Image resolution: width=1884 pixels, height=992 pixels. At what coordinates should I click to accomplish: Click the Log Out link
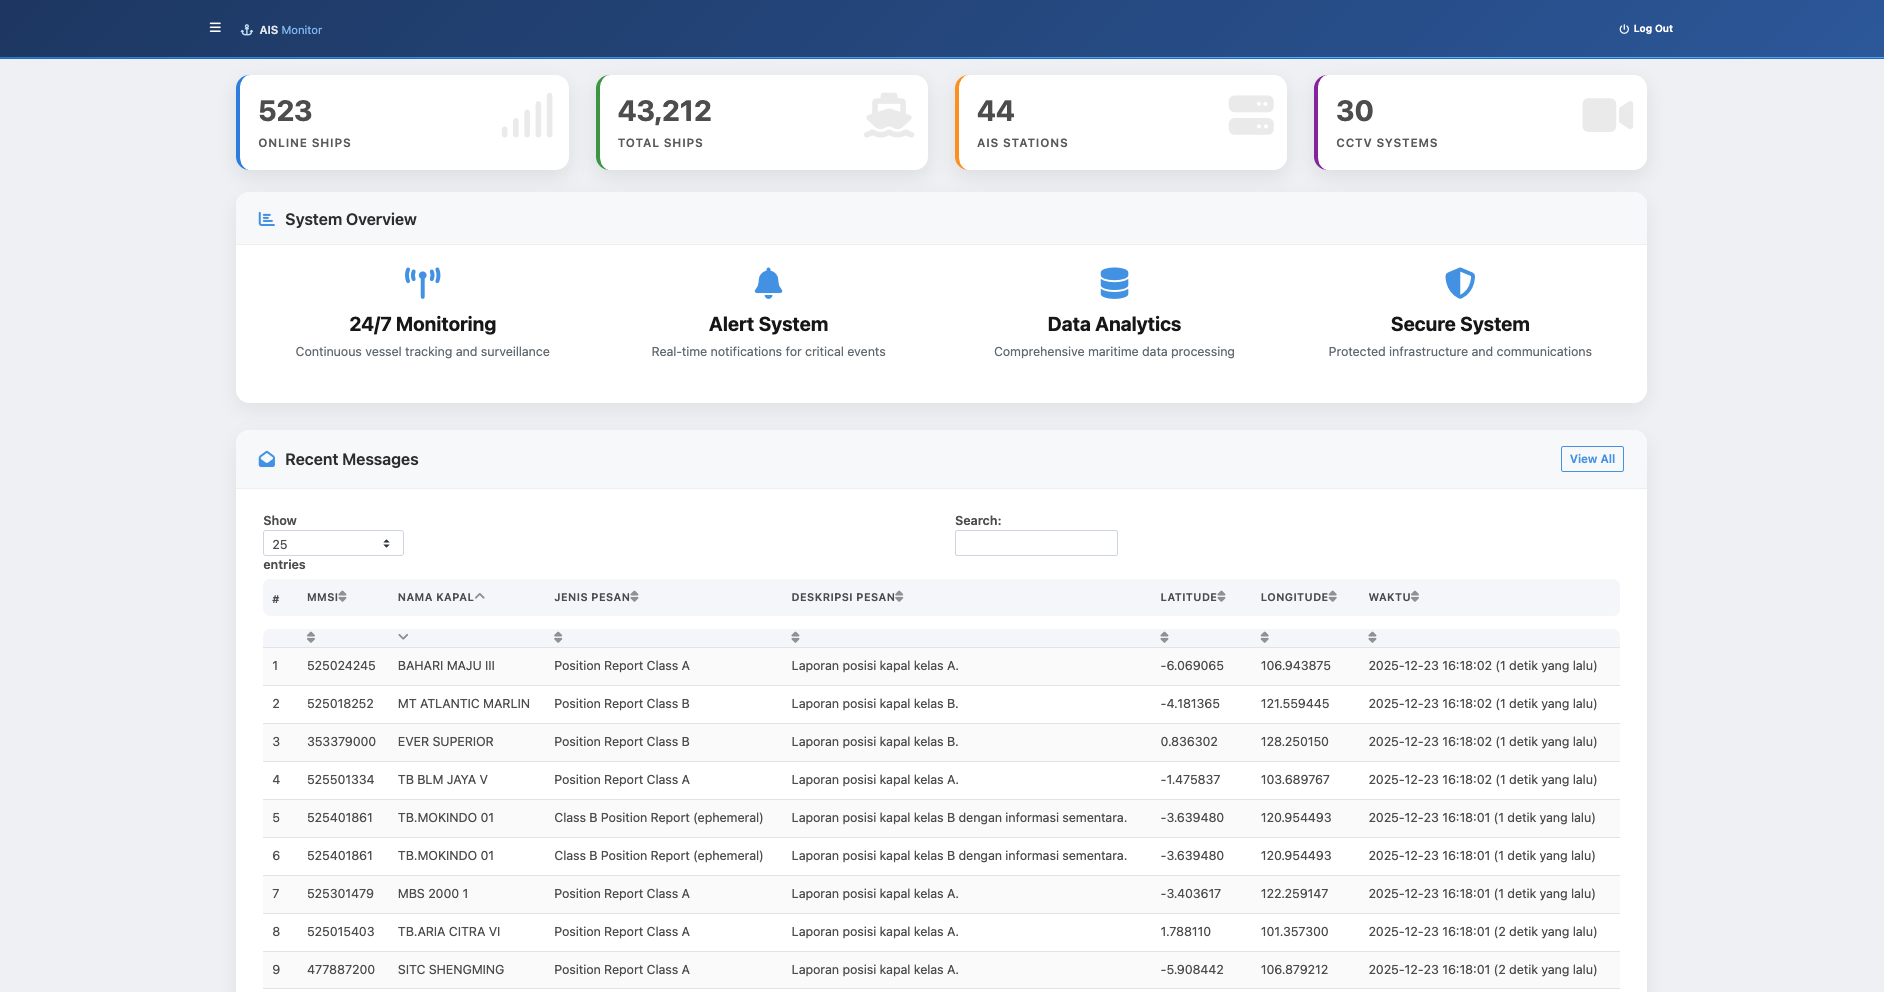pos(1646,29)
